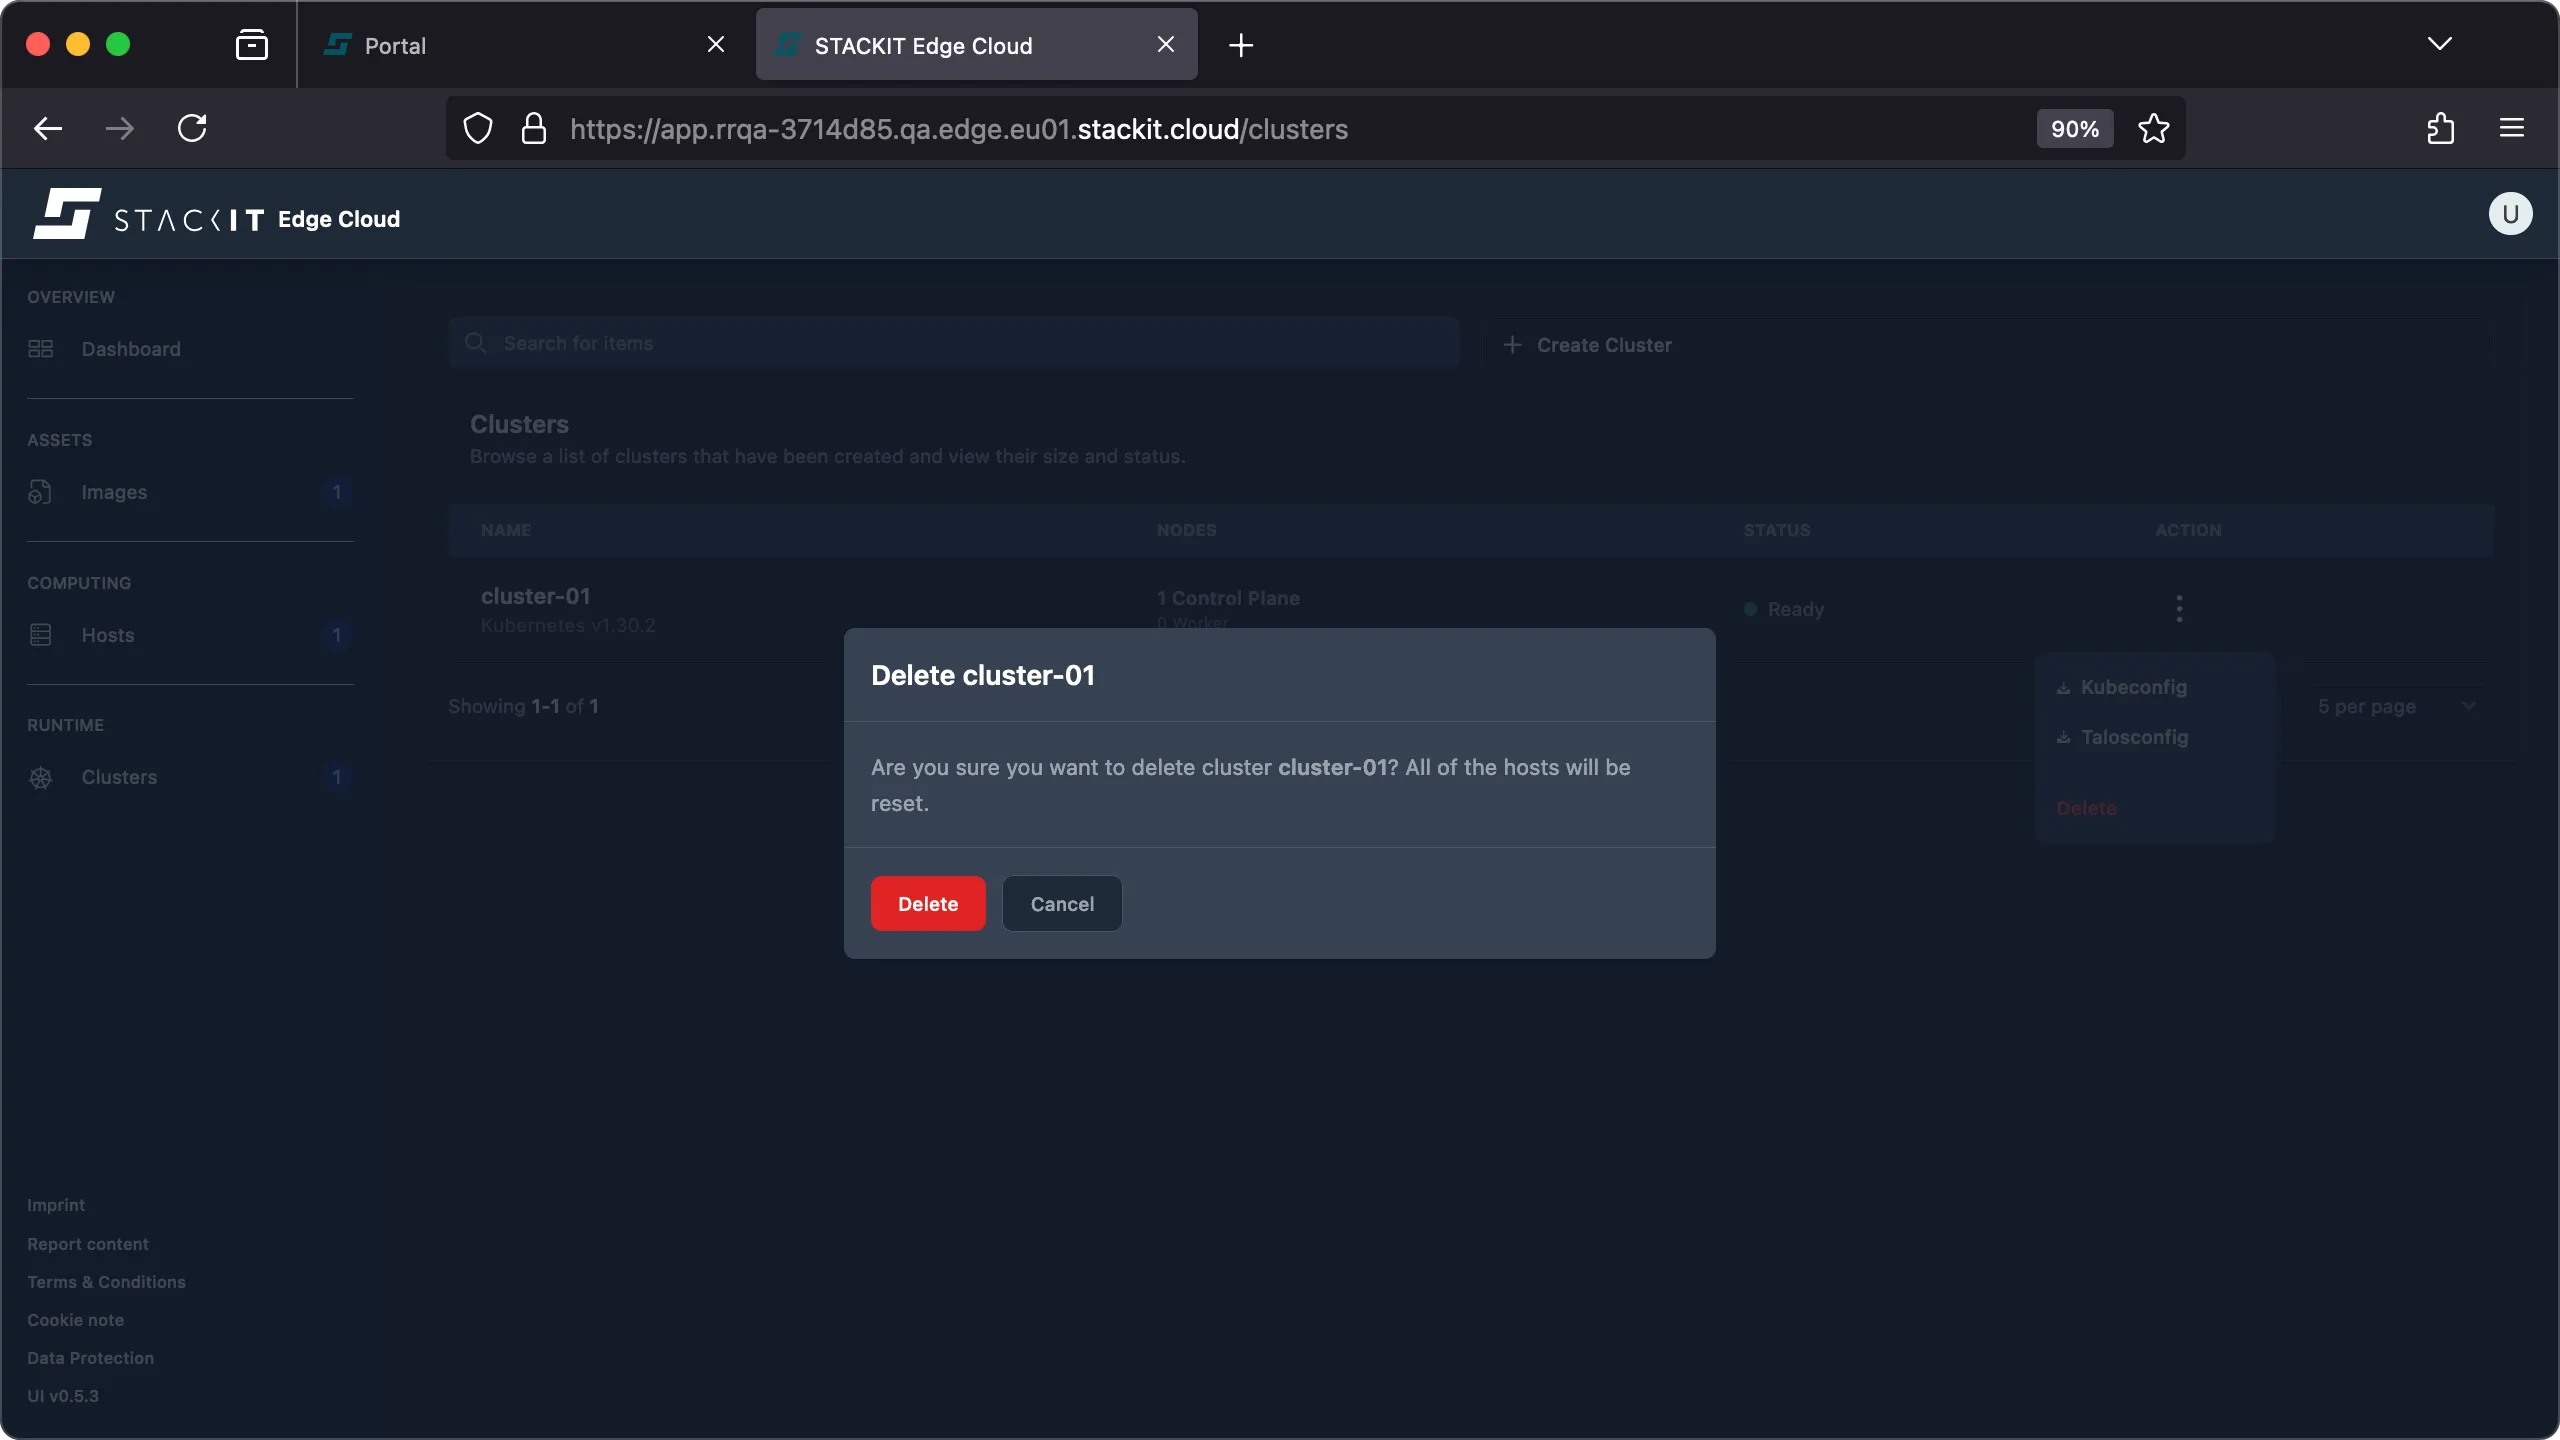The height and width of the screenshot is (1440, 2560).
Task: Open the Terms & Conditions page
Action: (106, 1281)
